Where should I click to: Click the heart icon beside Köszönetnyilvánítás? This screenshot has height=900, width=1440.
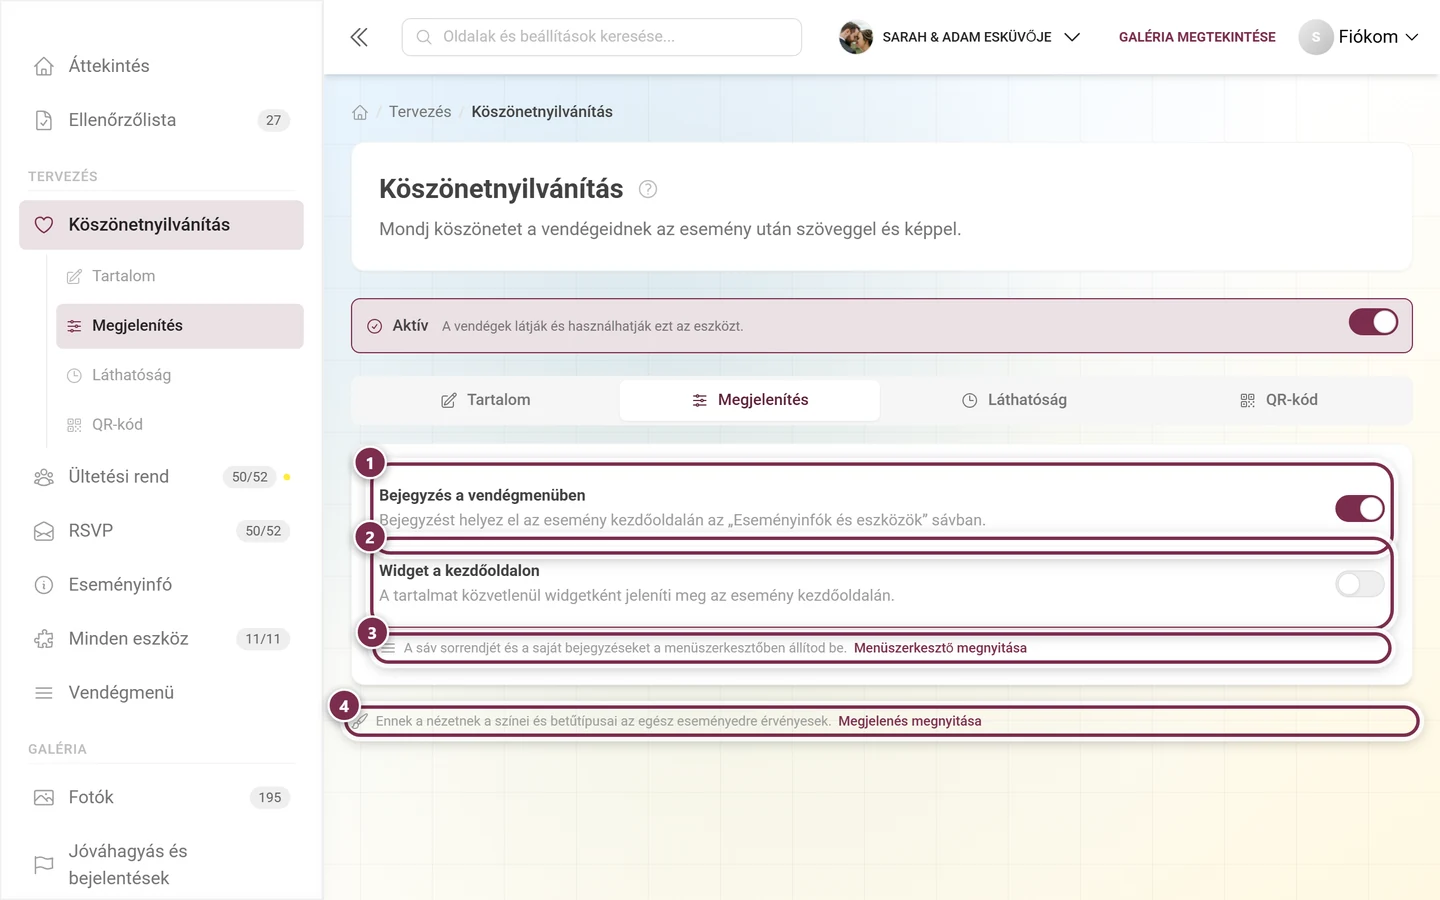[x=44, y=225]
